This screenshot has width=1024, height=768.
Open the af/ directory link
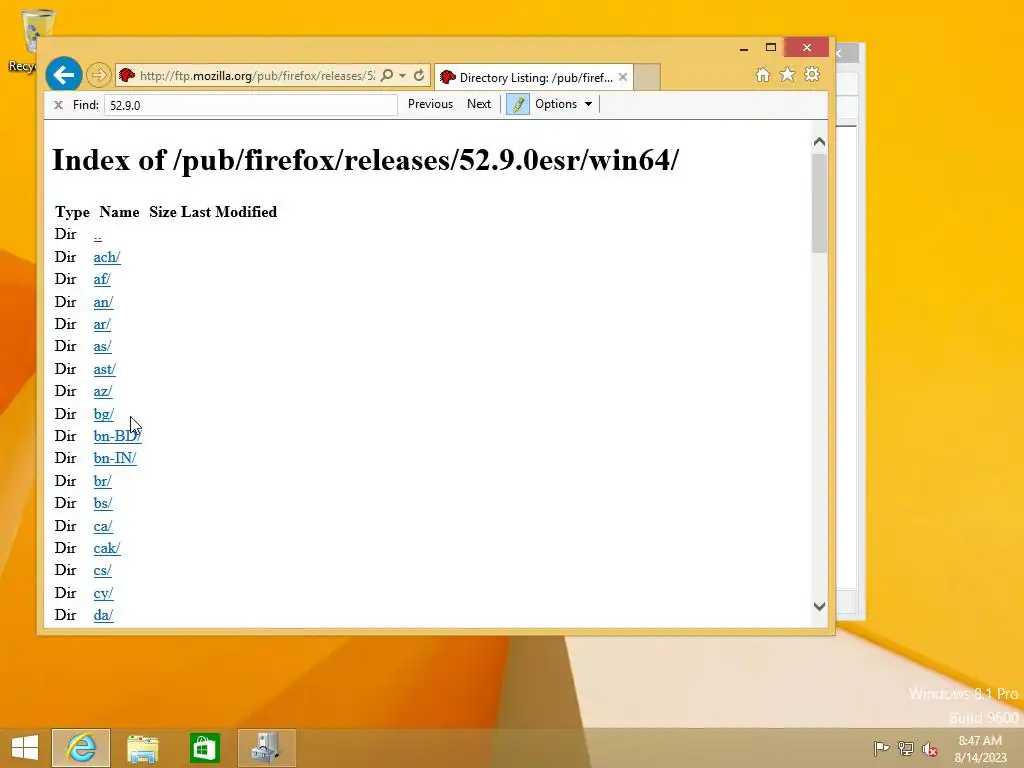[102, 280]
